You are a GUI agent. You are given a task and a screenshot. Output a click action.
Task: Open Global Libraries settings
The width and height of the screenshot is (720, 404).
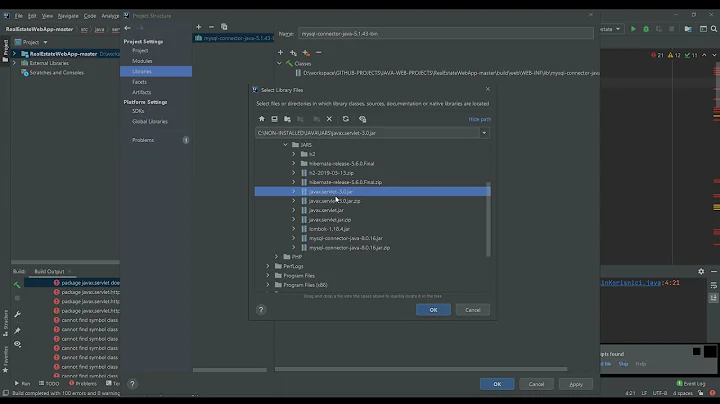[x=150, y=122]
